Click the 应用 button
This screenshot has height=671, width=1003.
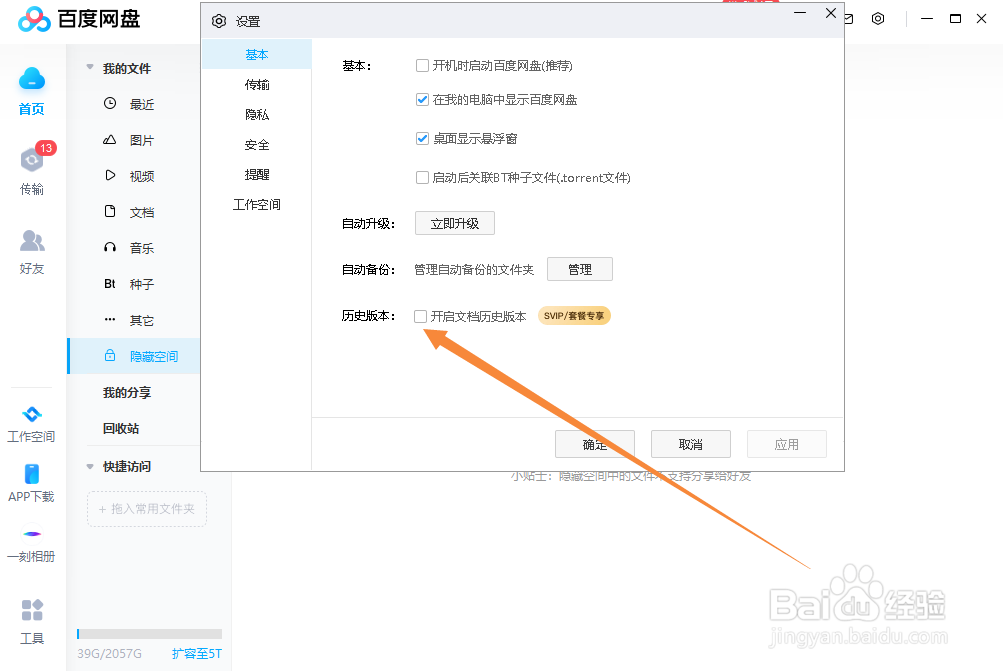[787, 444]
